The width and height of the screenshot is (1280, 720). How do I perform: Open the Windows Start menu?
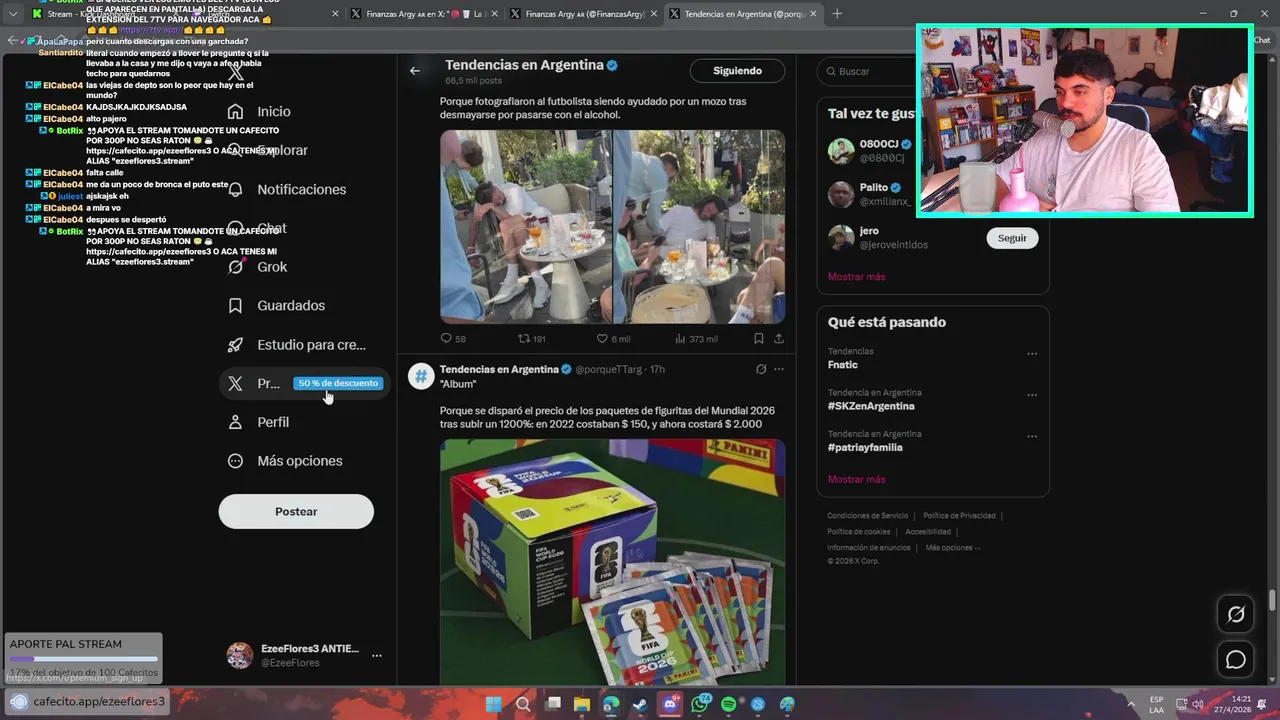493,704
